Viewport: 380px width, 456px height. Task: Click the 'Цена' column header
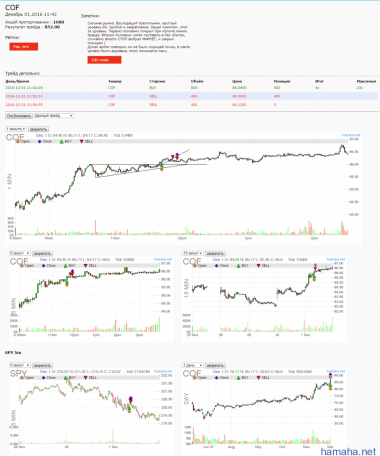237,81
